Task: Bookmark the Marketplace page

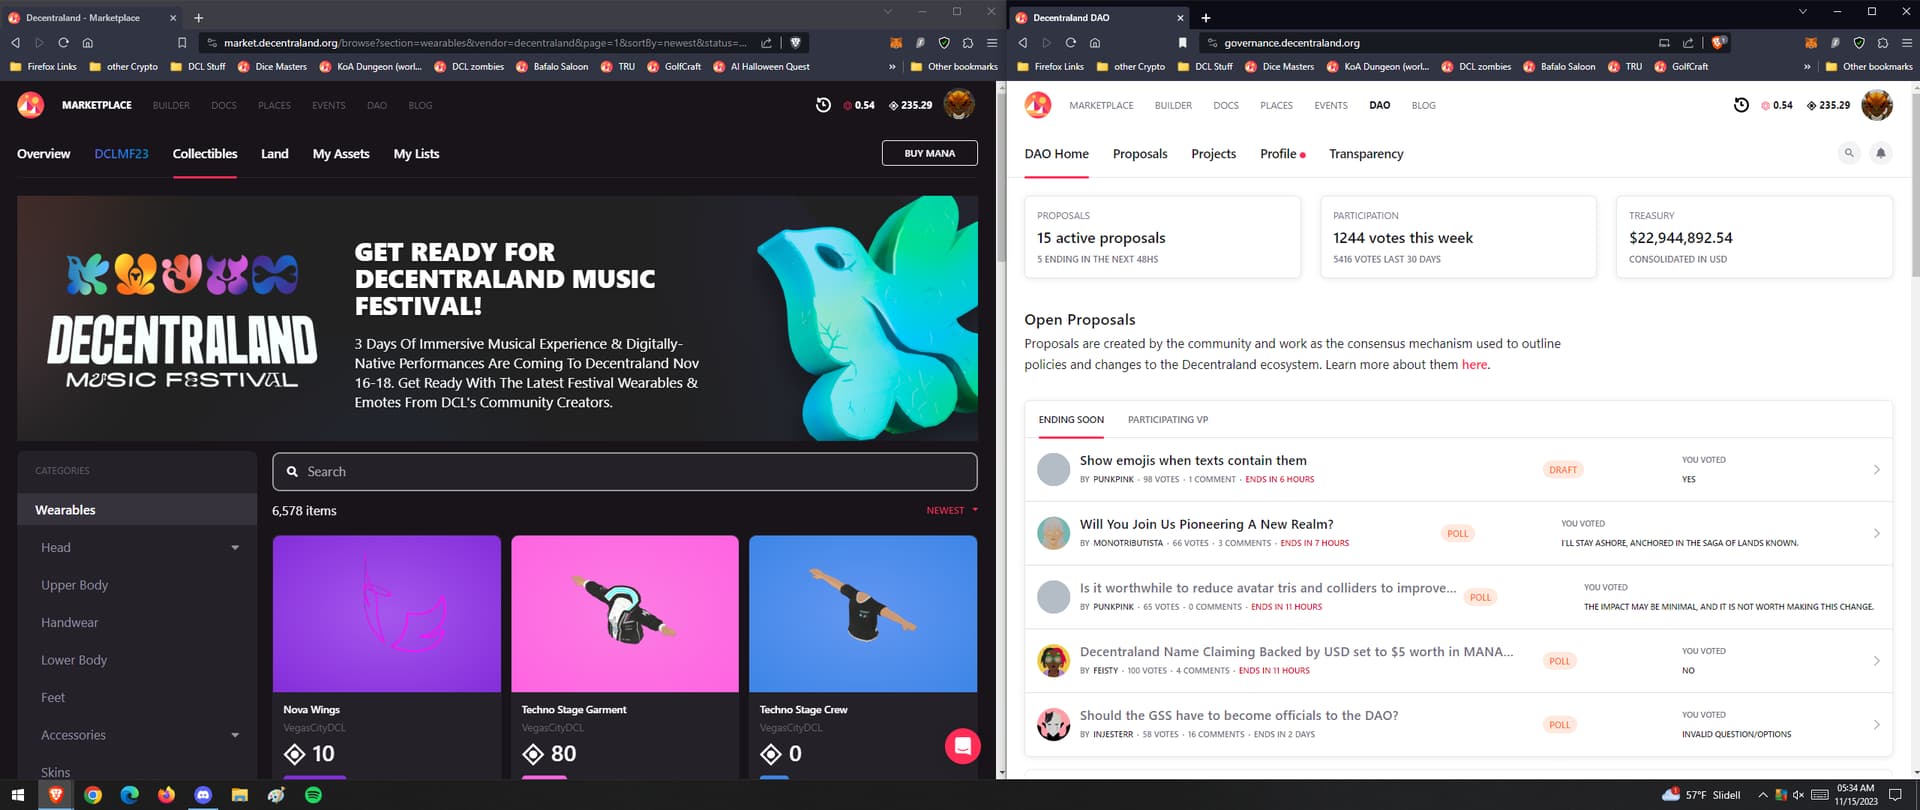Action: 182,43
